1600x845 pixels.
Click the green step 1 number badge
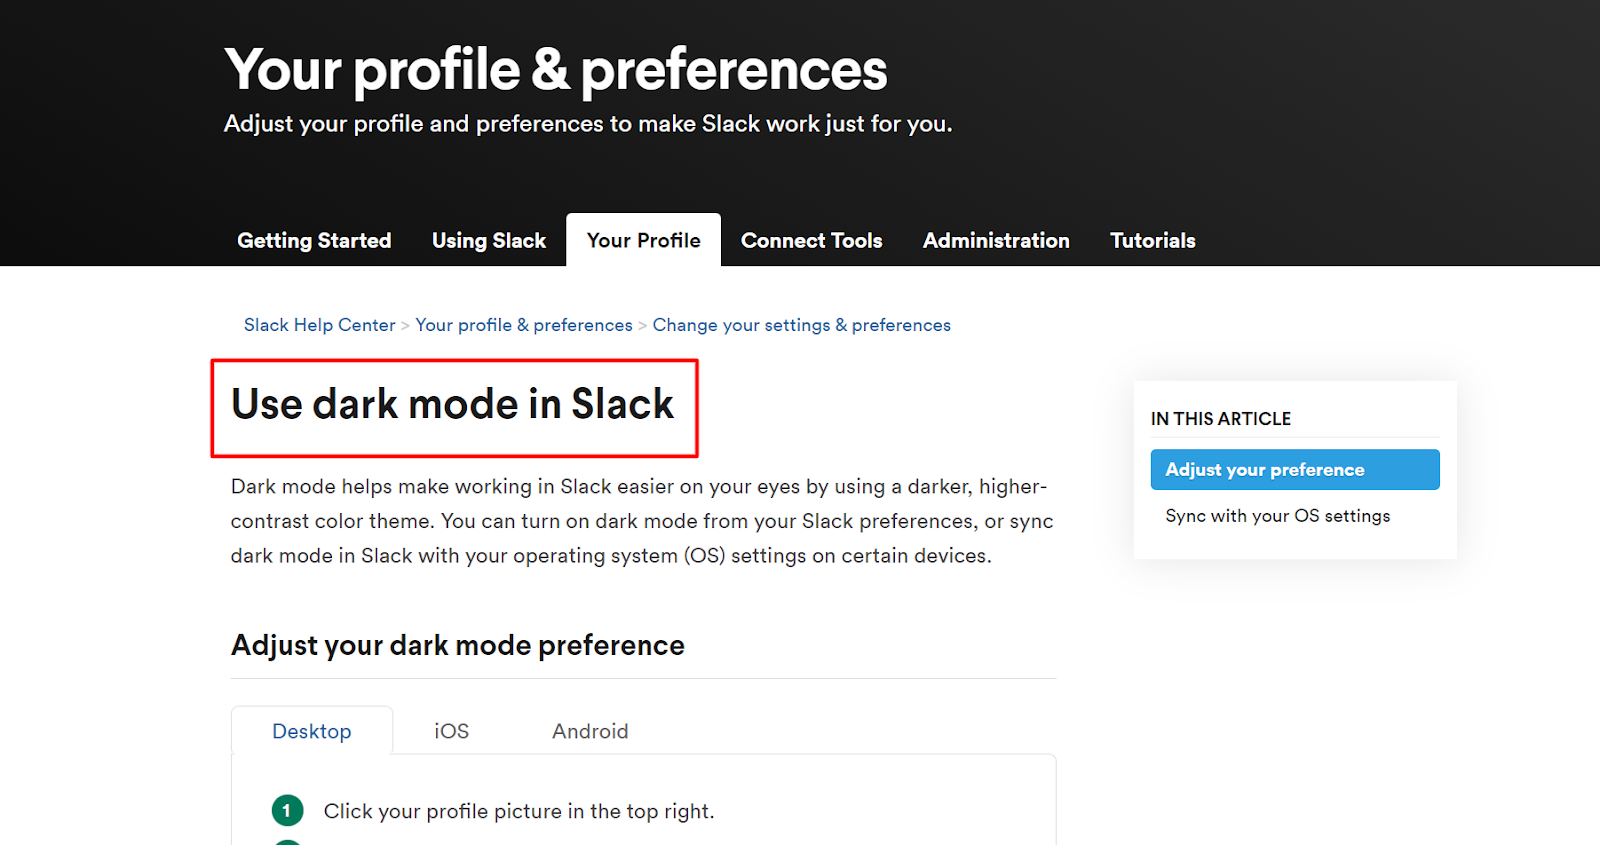coord(287,810)
